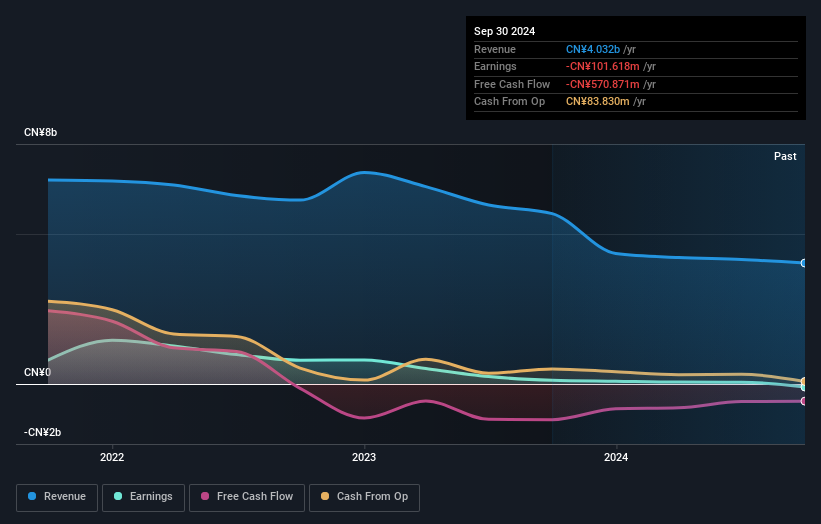Click the 2022 x-axis label
821x524 pixels.
tap(112, 458)
